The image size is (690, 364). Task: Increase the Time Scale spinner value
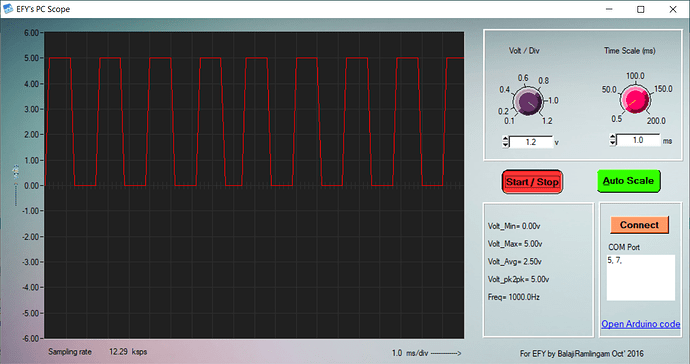pos(613,137)
